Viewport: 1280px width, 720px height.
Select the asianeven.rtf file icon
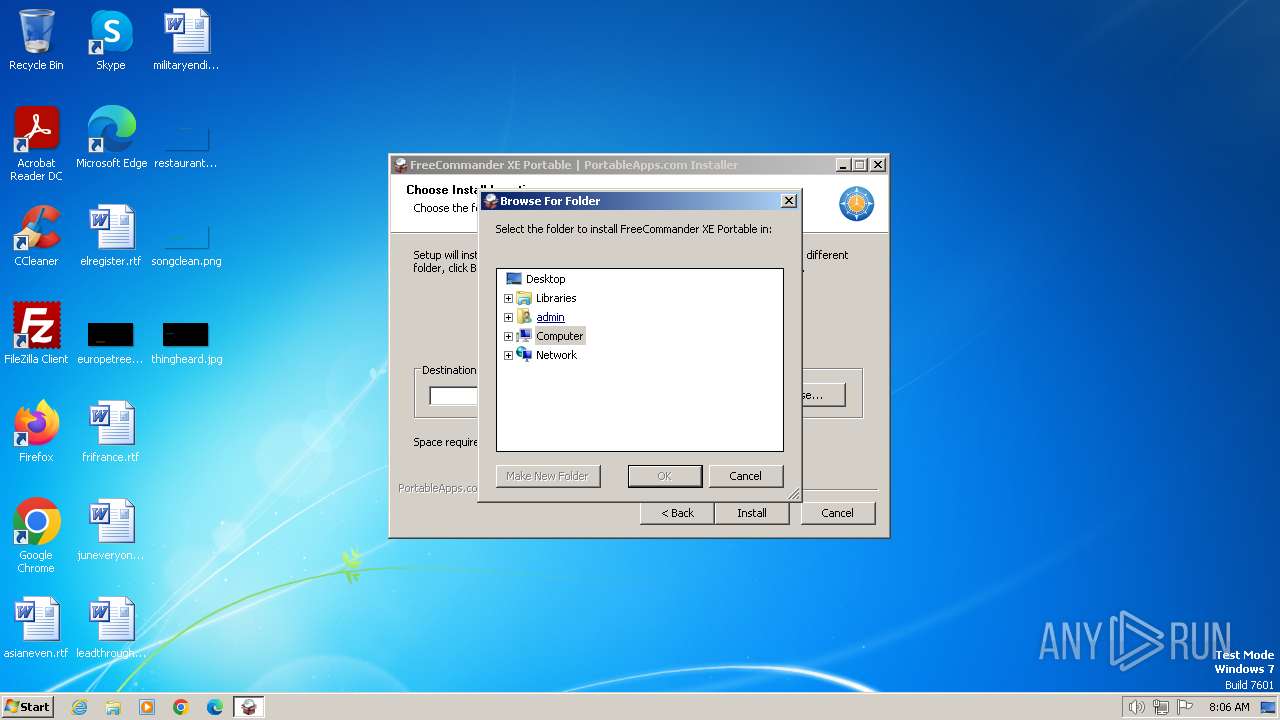click(x=36, y=629)
